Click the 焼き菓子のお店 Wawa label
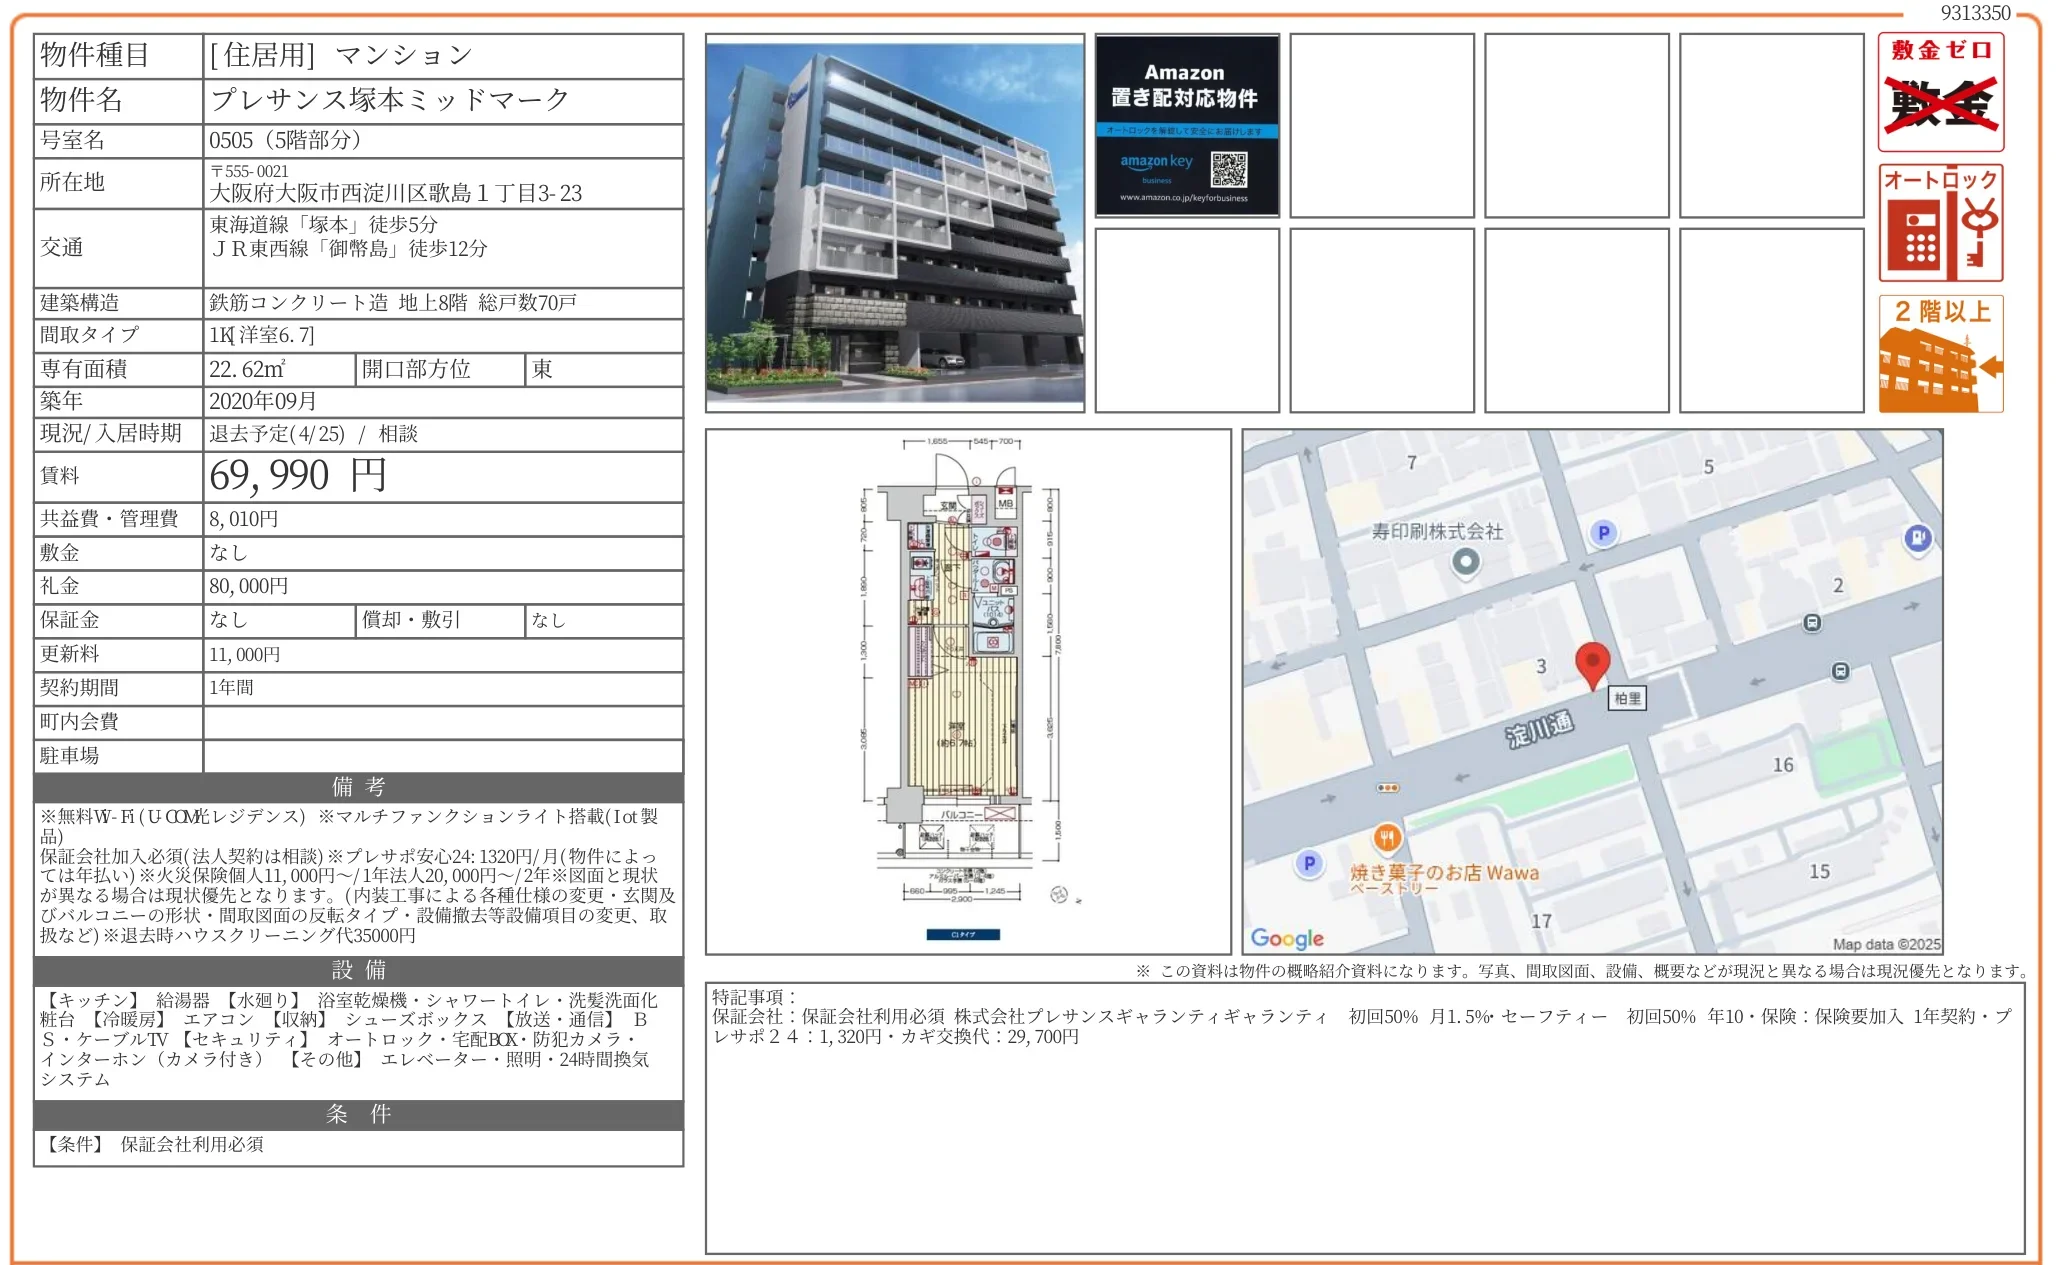 coord(1444,873)
